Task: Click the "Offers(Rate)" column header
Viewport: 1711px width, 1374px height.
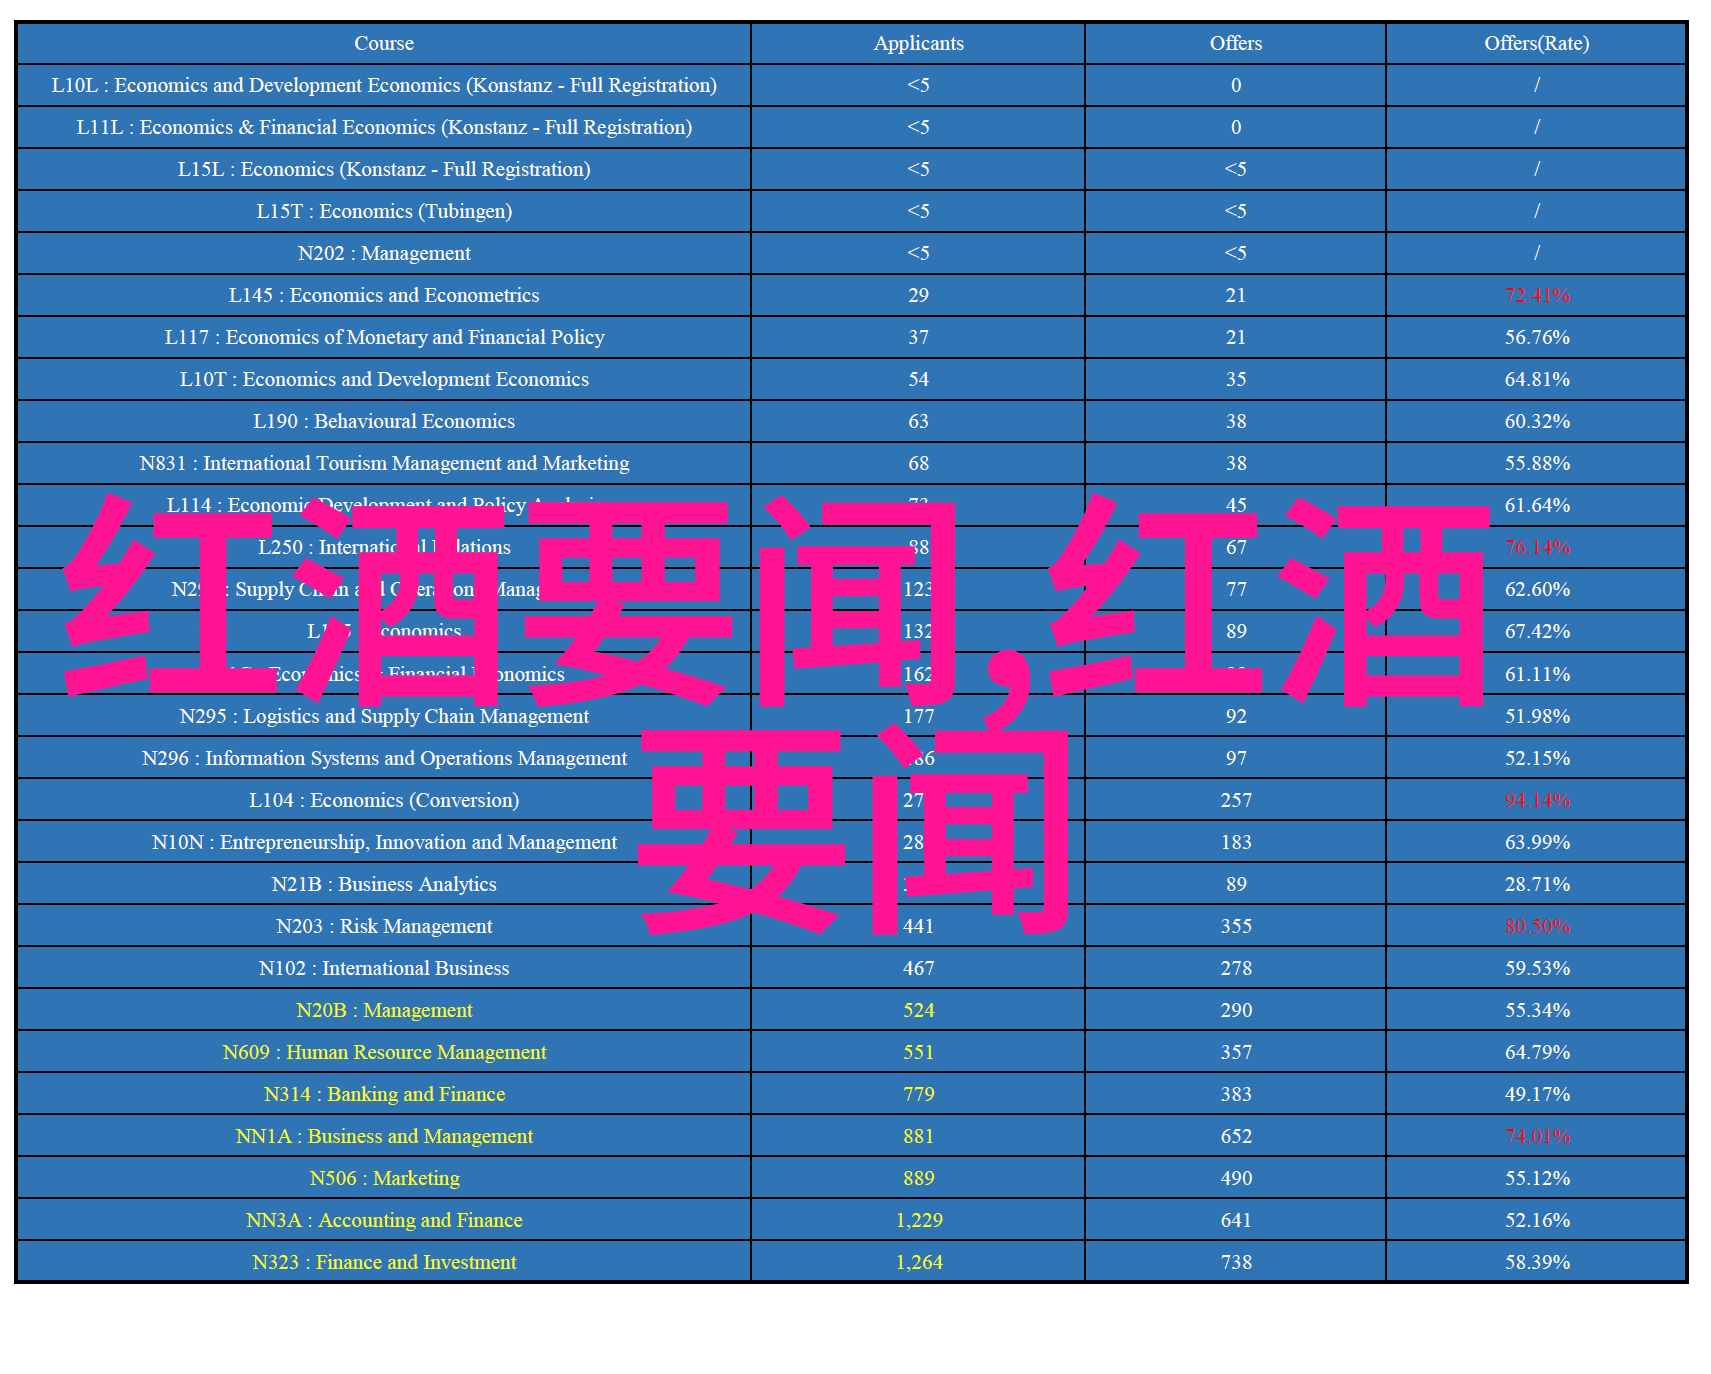Action: (1536, 43)
